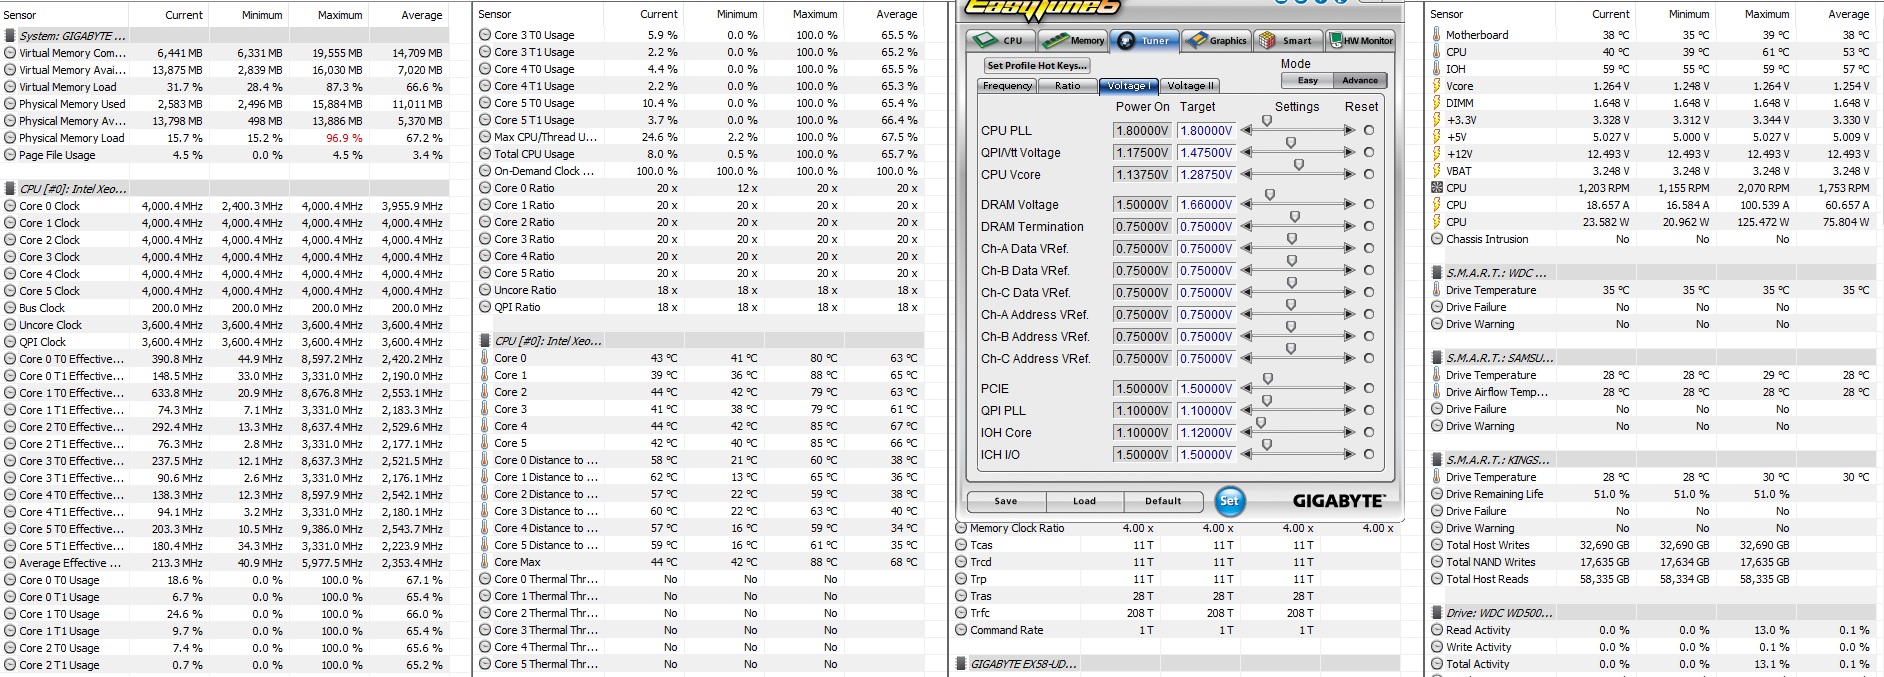Click the Save profile button

1006,501
